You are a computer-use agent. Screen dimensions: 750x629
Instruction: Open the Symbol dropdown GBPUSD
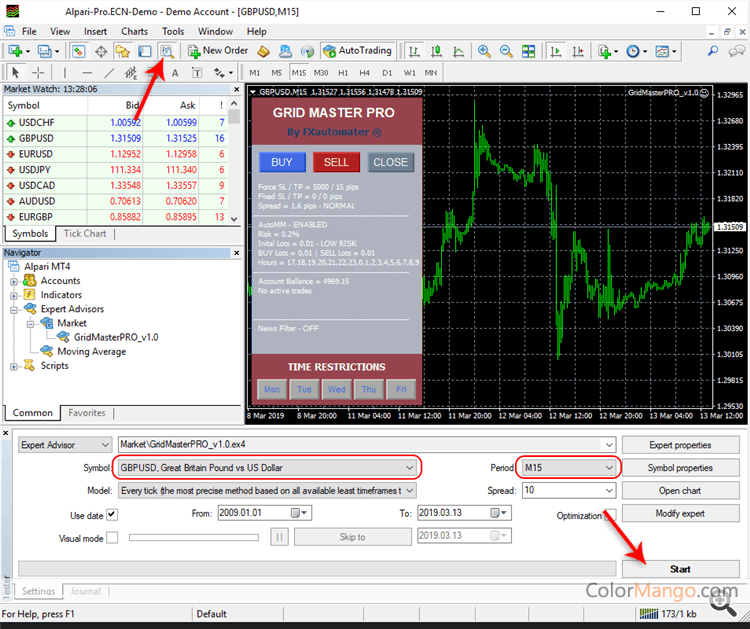point(267,468)
